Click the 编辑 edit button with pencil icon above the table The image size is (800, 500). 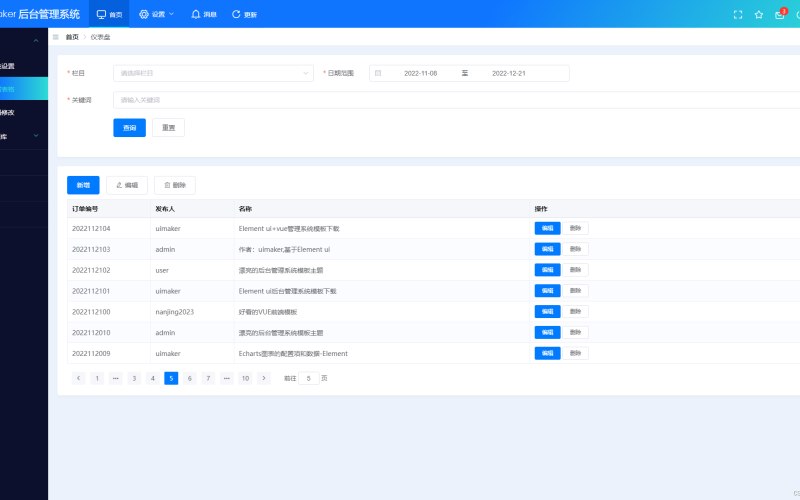(127, 185)
